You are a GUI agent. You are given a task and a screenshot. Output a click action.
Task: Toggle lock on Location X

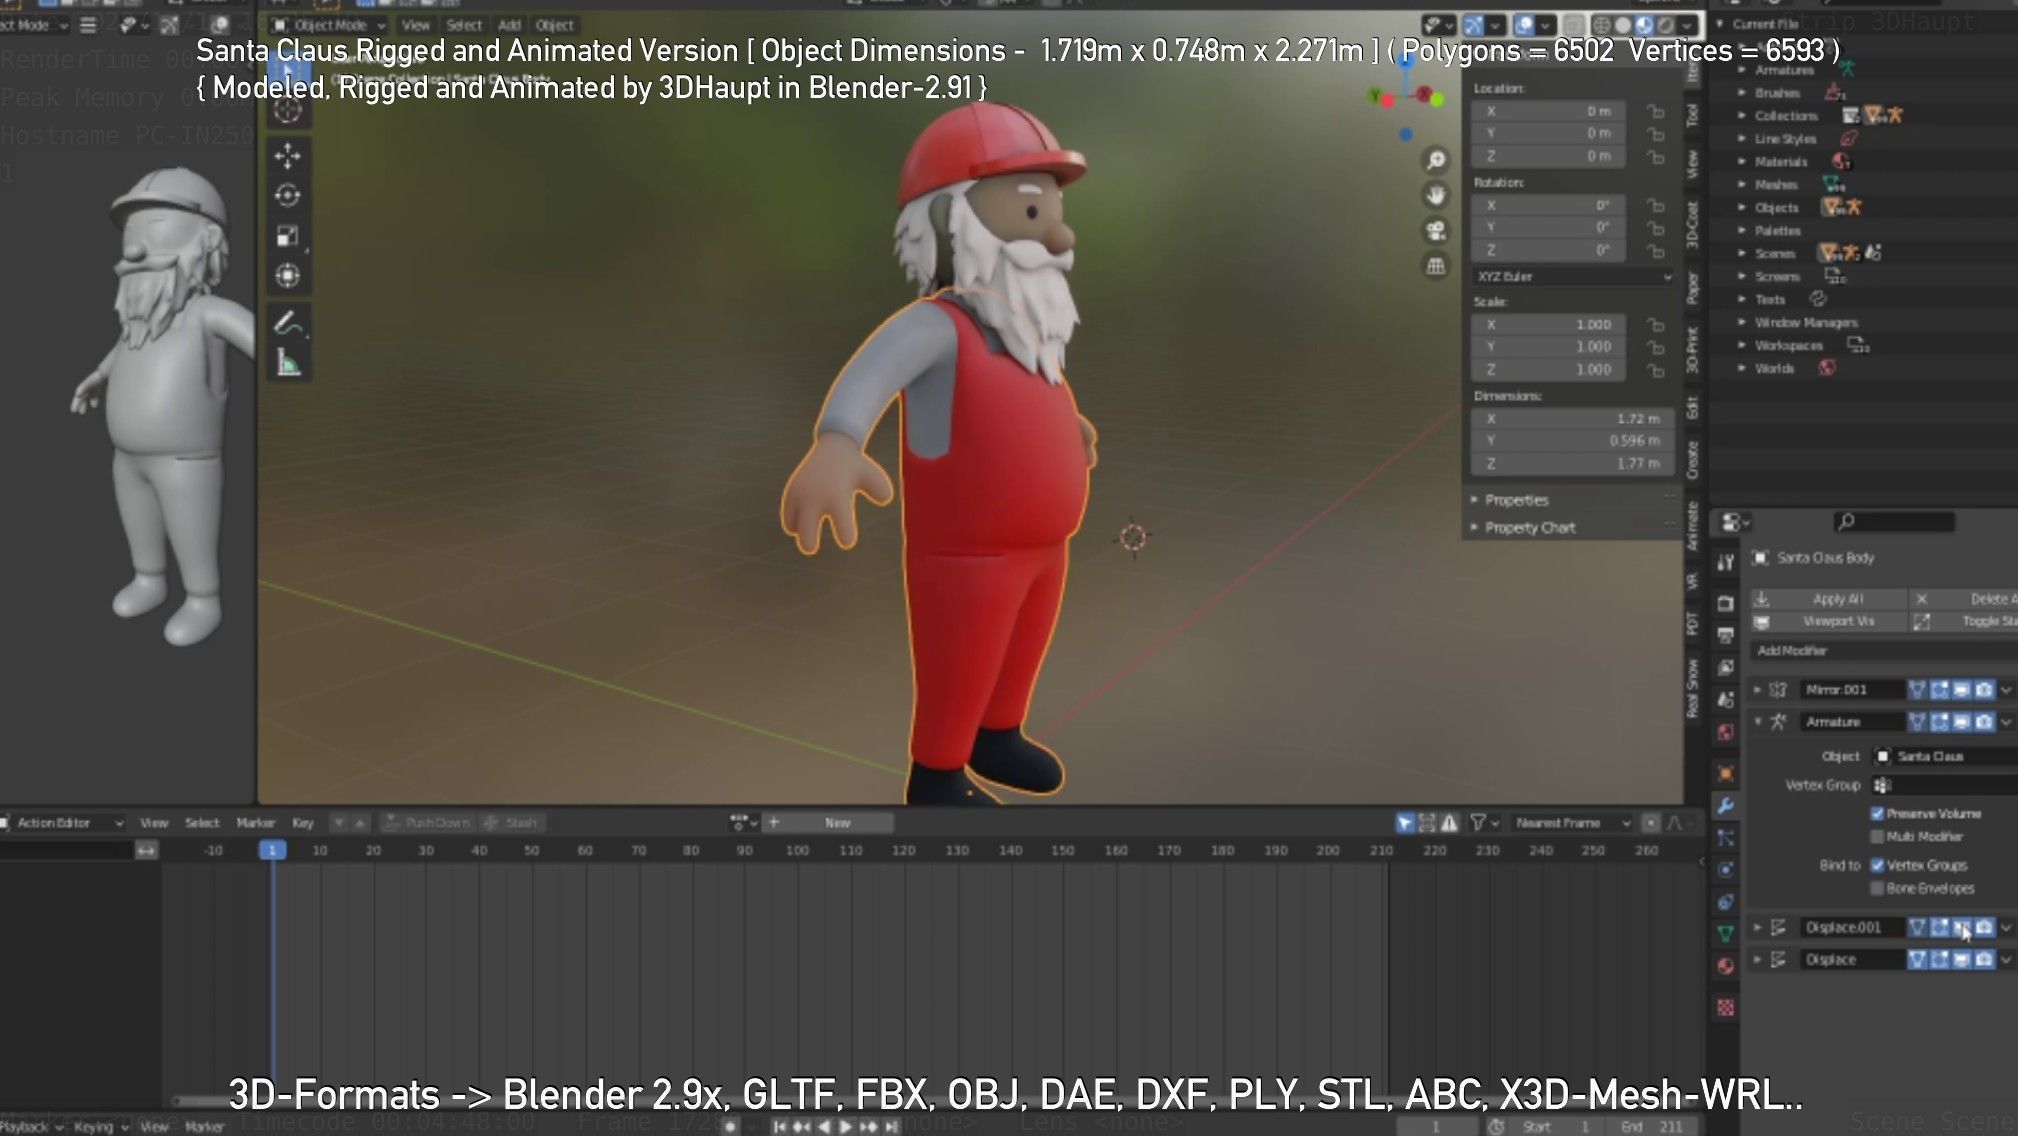point(1656,111)
